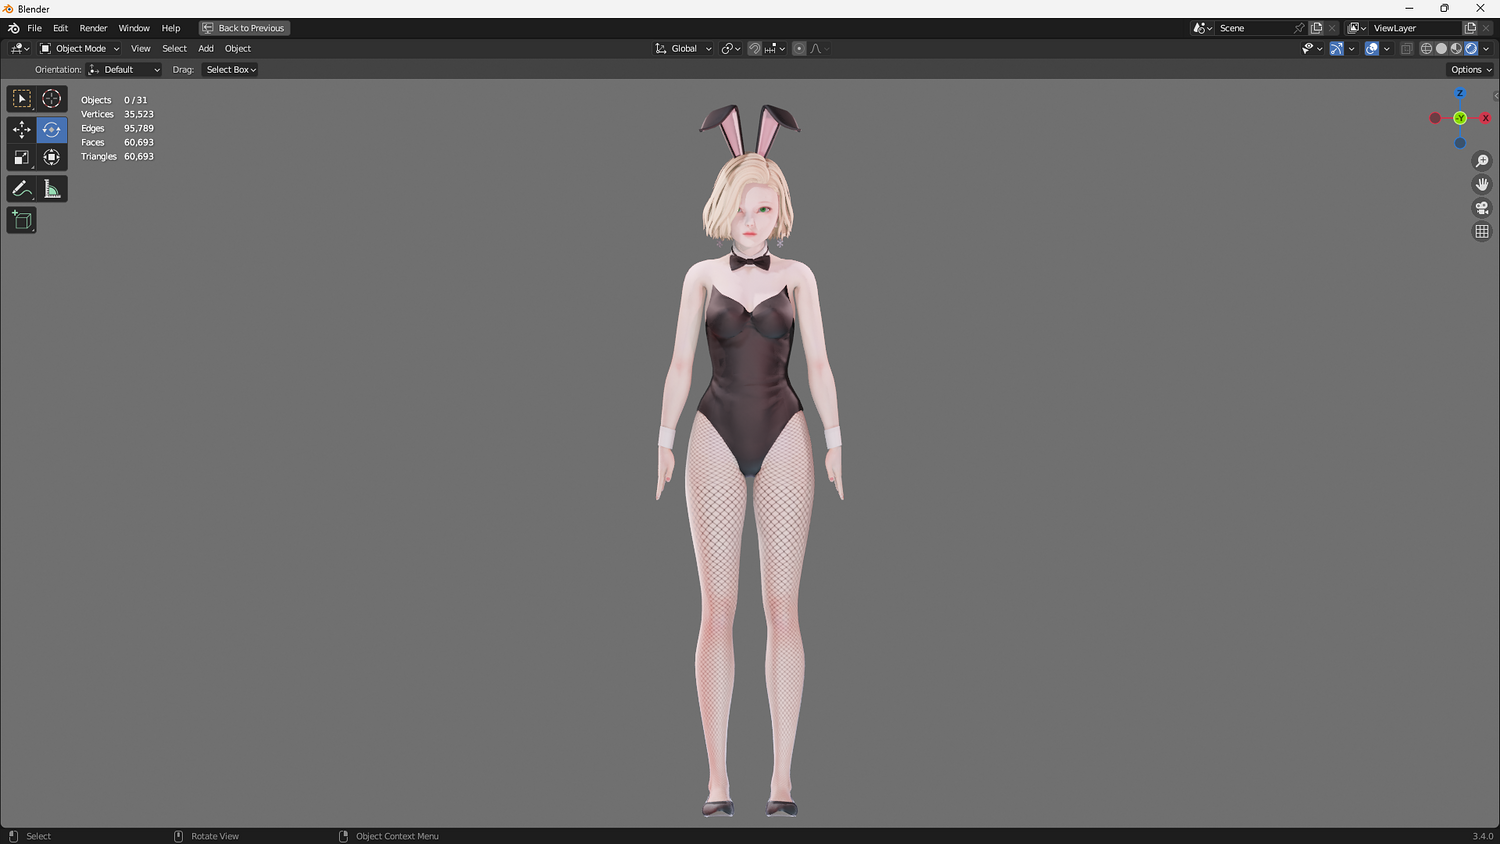Click Back to Previous button

[244, 28]
